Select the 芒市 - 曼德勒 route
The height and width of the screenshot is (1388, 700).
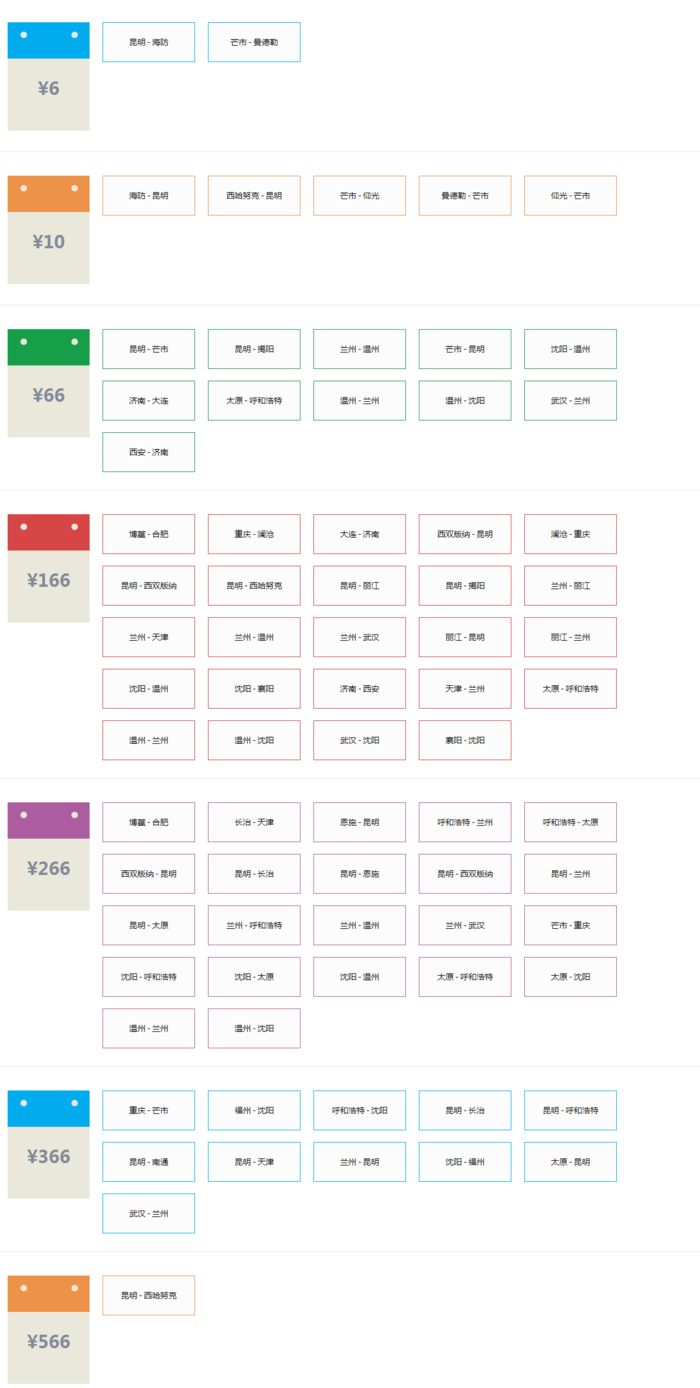coord(254,42)
